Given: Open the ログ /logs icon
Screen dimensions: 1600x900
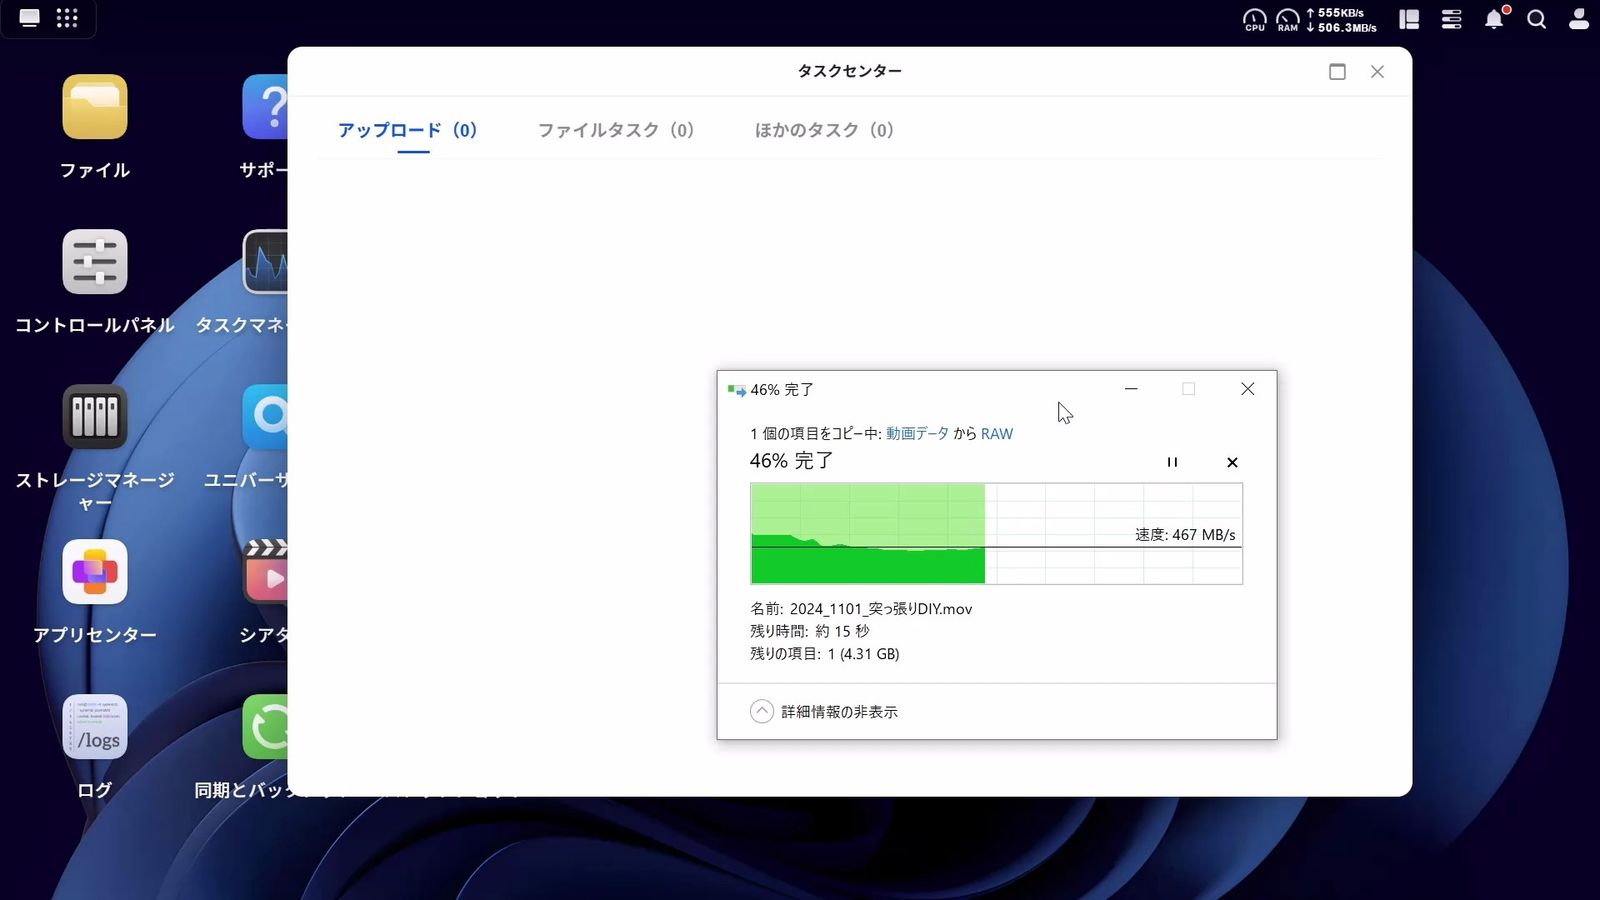Looking at the screenshot, I should click(95, 727).
